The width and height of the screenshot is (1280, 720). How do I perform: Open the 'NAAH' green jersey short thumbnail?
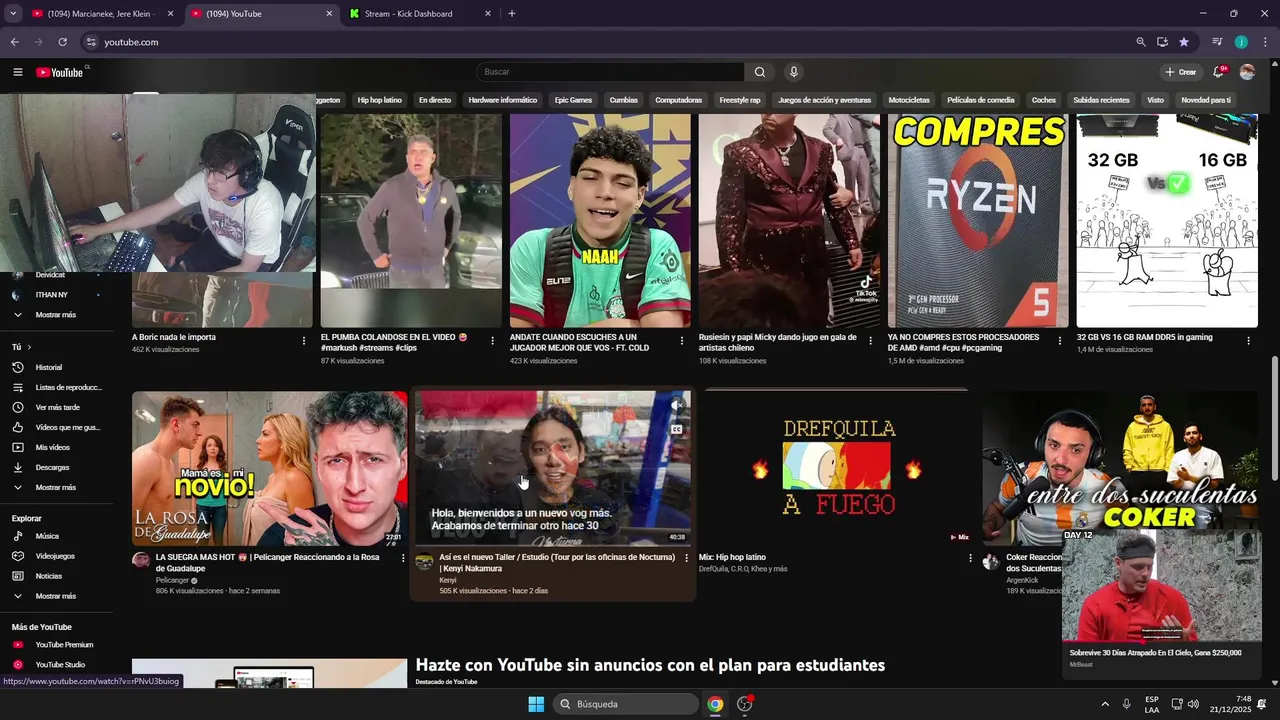click(600, 220)
